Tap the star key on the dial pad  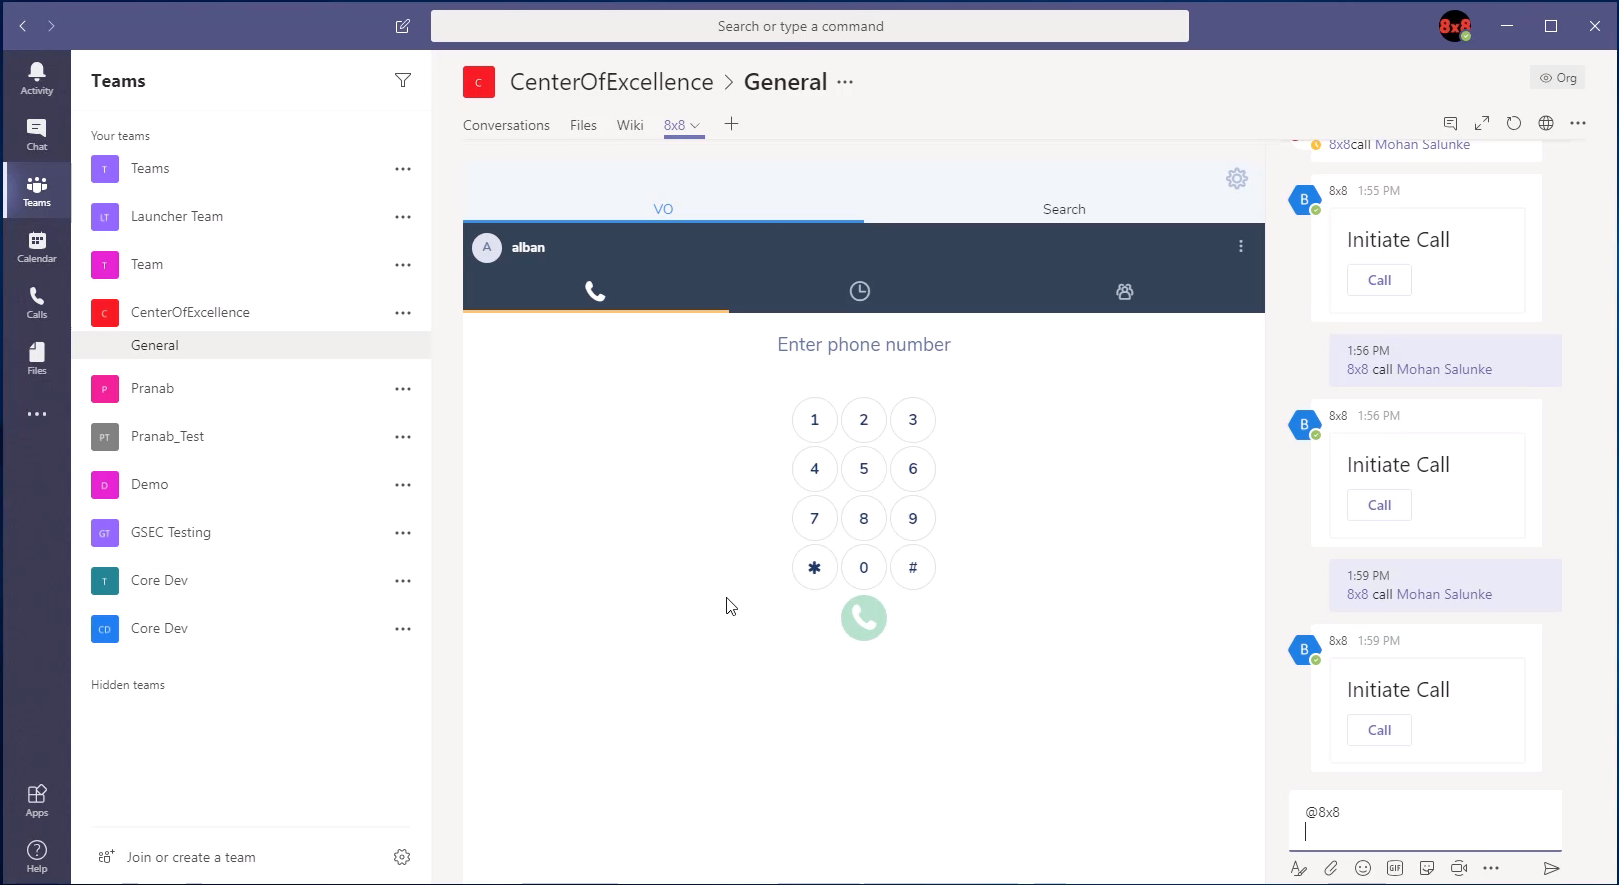[x=814, y=568]
